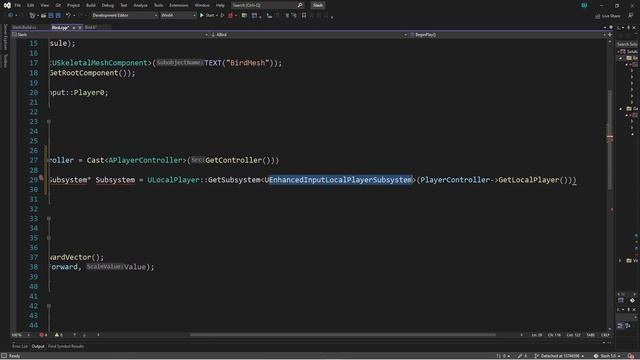
Task: Open the Development Editor configuration dropdown
Action: pyautogui.click(x=124, y=16)
